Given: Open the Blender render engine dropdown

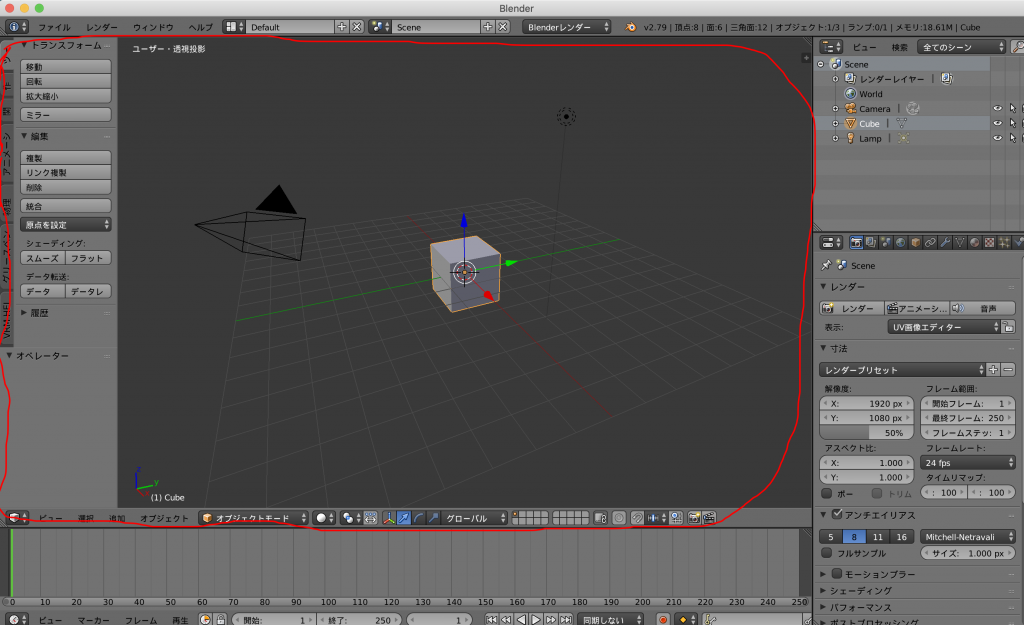Looking at the screenshot, I should [x=566, y=27].
